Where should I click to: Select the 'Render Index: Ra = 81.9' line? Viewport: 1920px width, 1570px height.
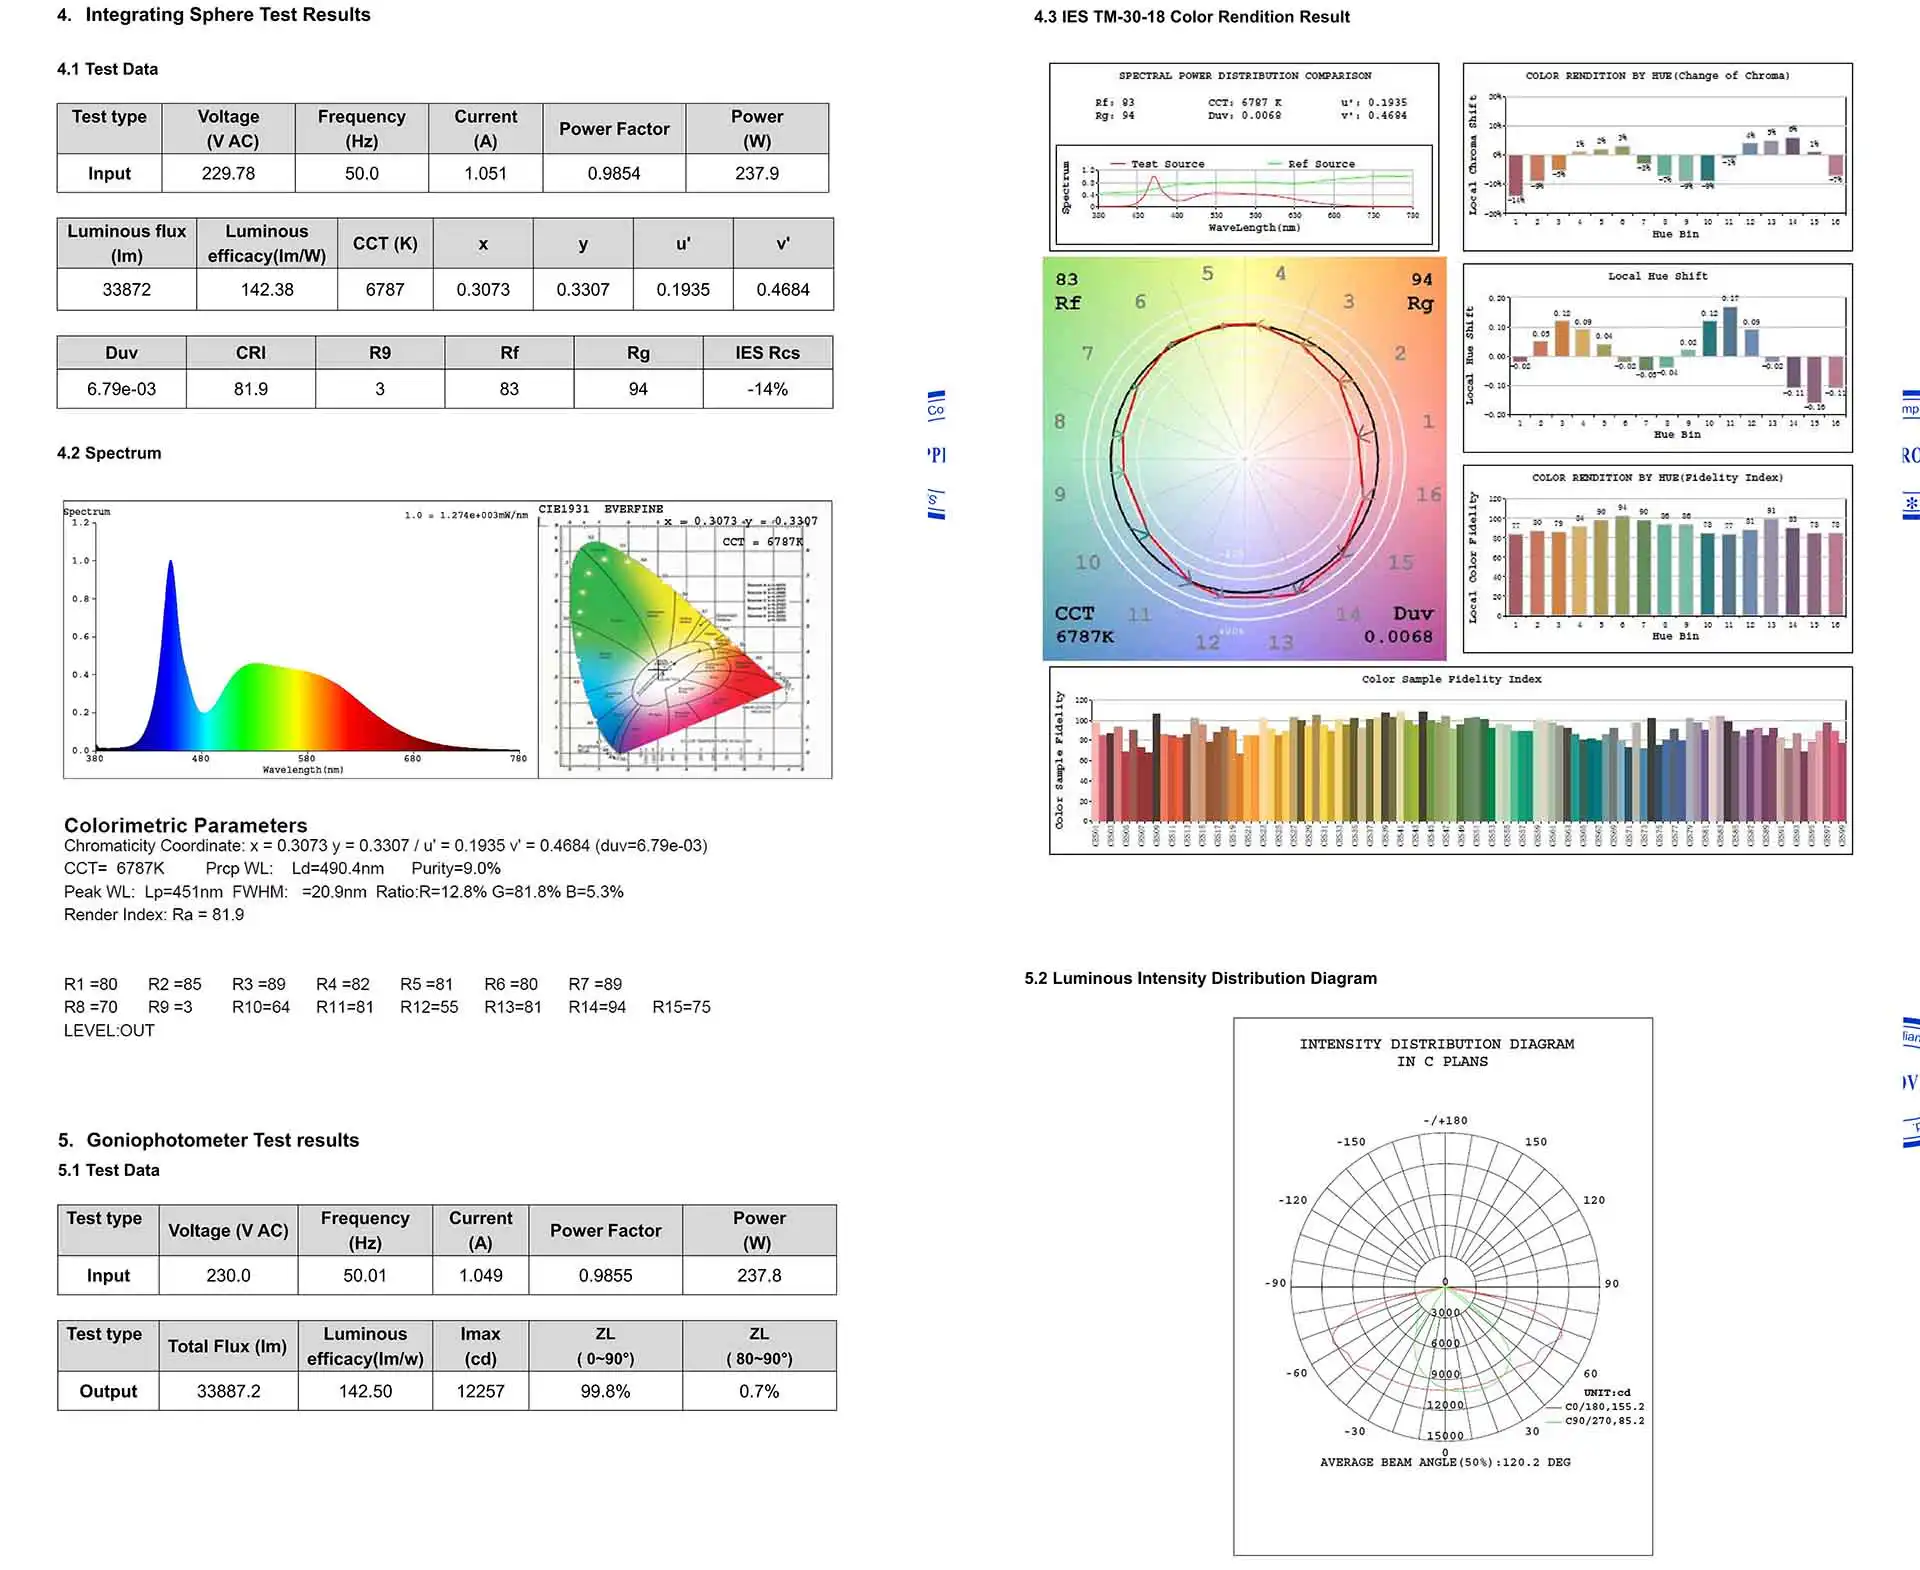click(x=154, y=914)
